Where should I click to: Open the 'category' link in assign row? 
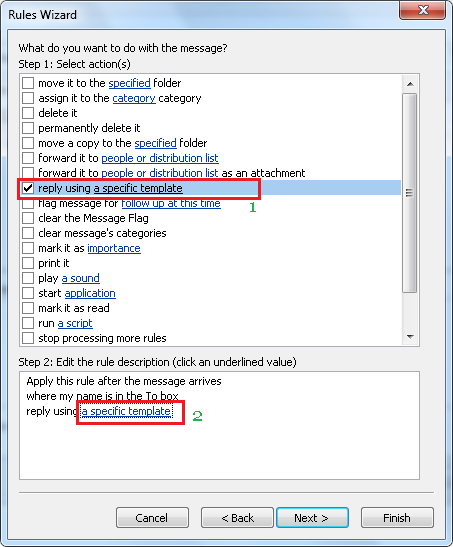click(134, 98)
